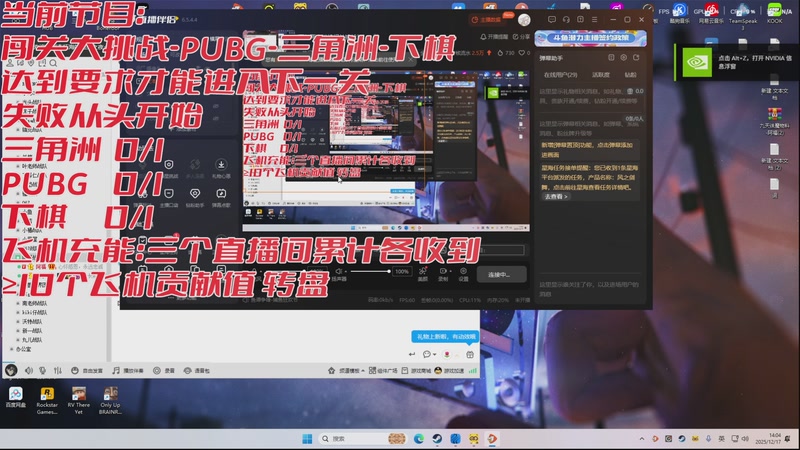Open the Rockstar Games desktop shortcut
This screenshot has width=800, height=450.
(47, 401)
